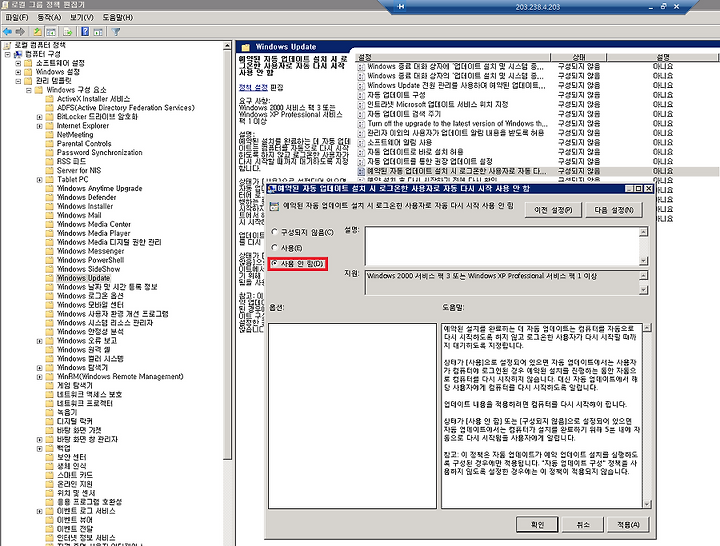Sort by the 상태 column header
This screenshot has height=546, width=720.
tap(579, 57)
